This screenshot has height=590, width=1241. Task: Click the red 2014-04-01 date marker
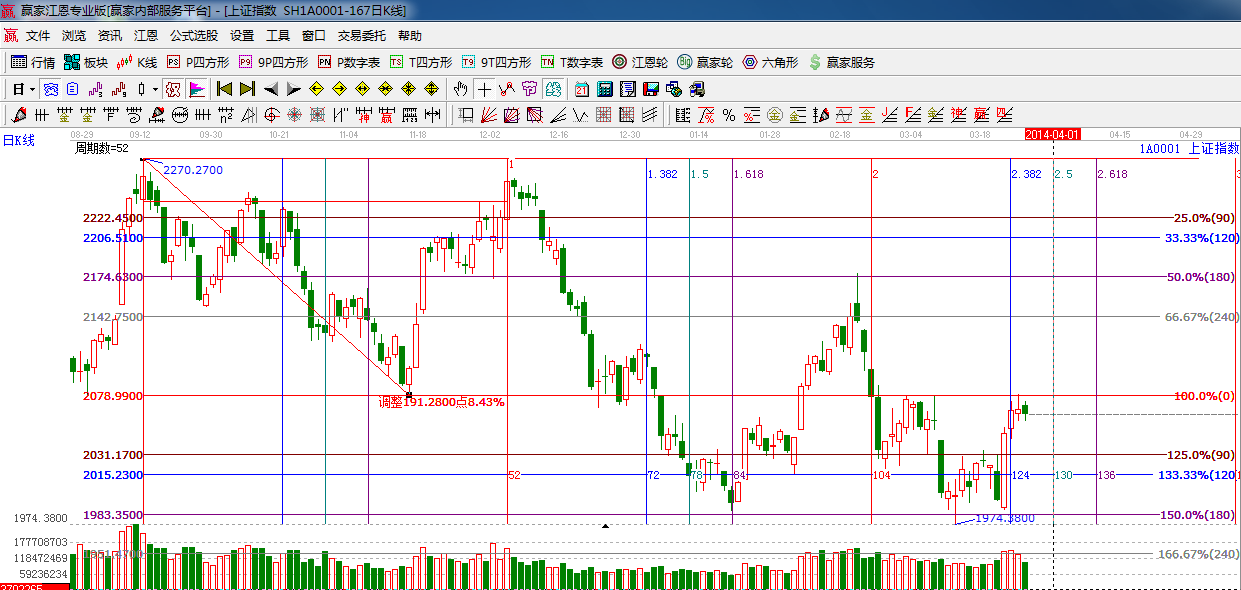[x=1054, y=134]
